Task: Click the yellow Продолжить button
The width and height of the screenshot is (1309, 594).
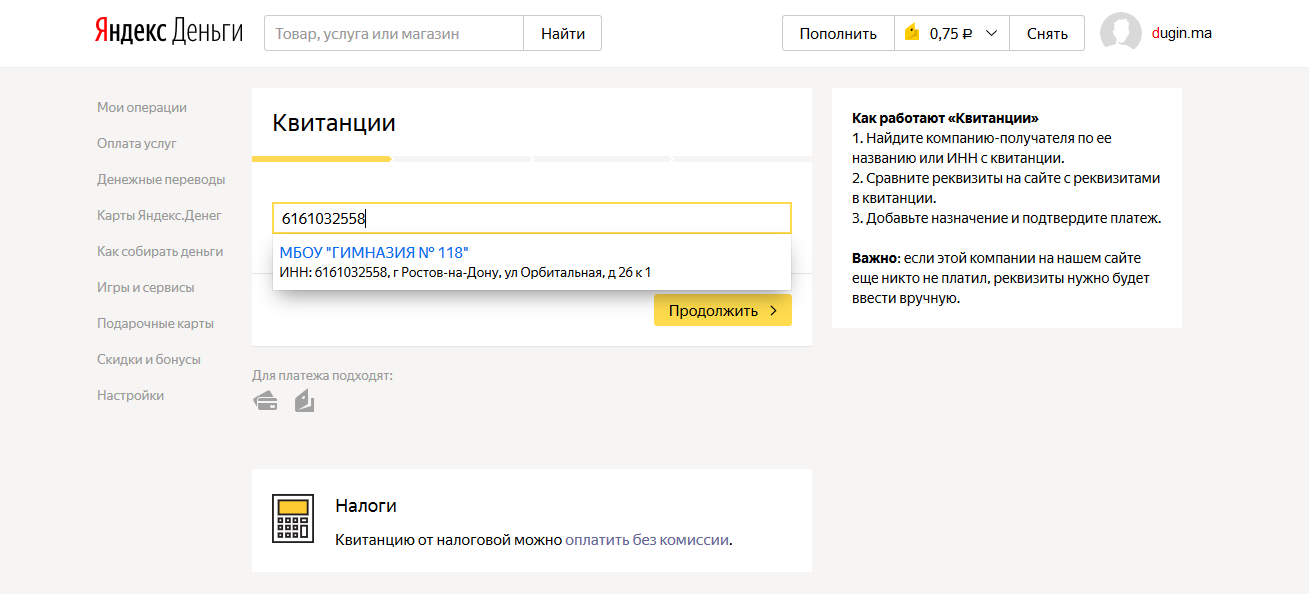Action: tap(723, 310)
